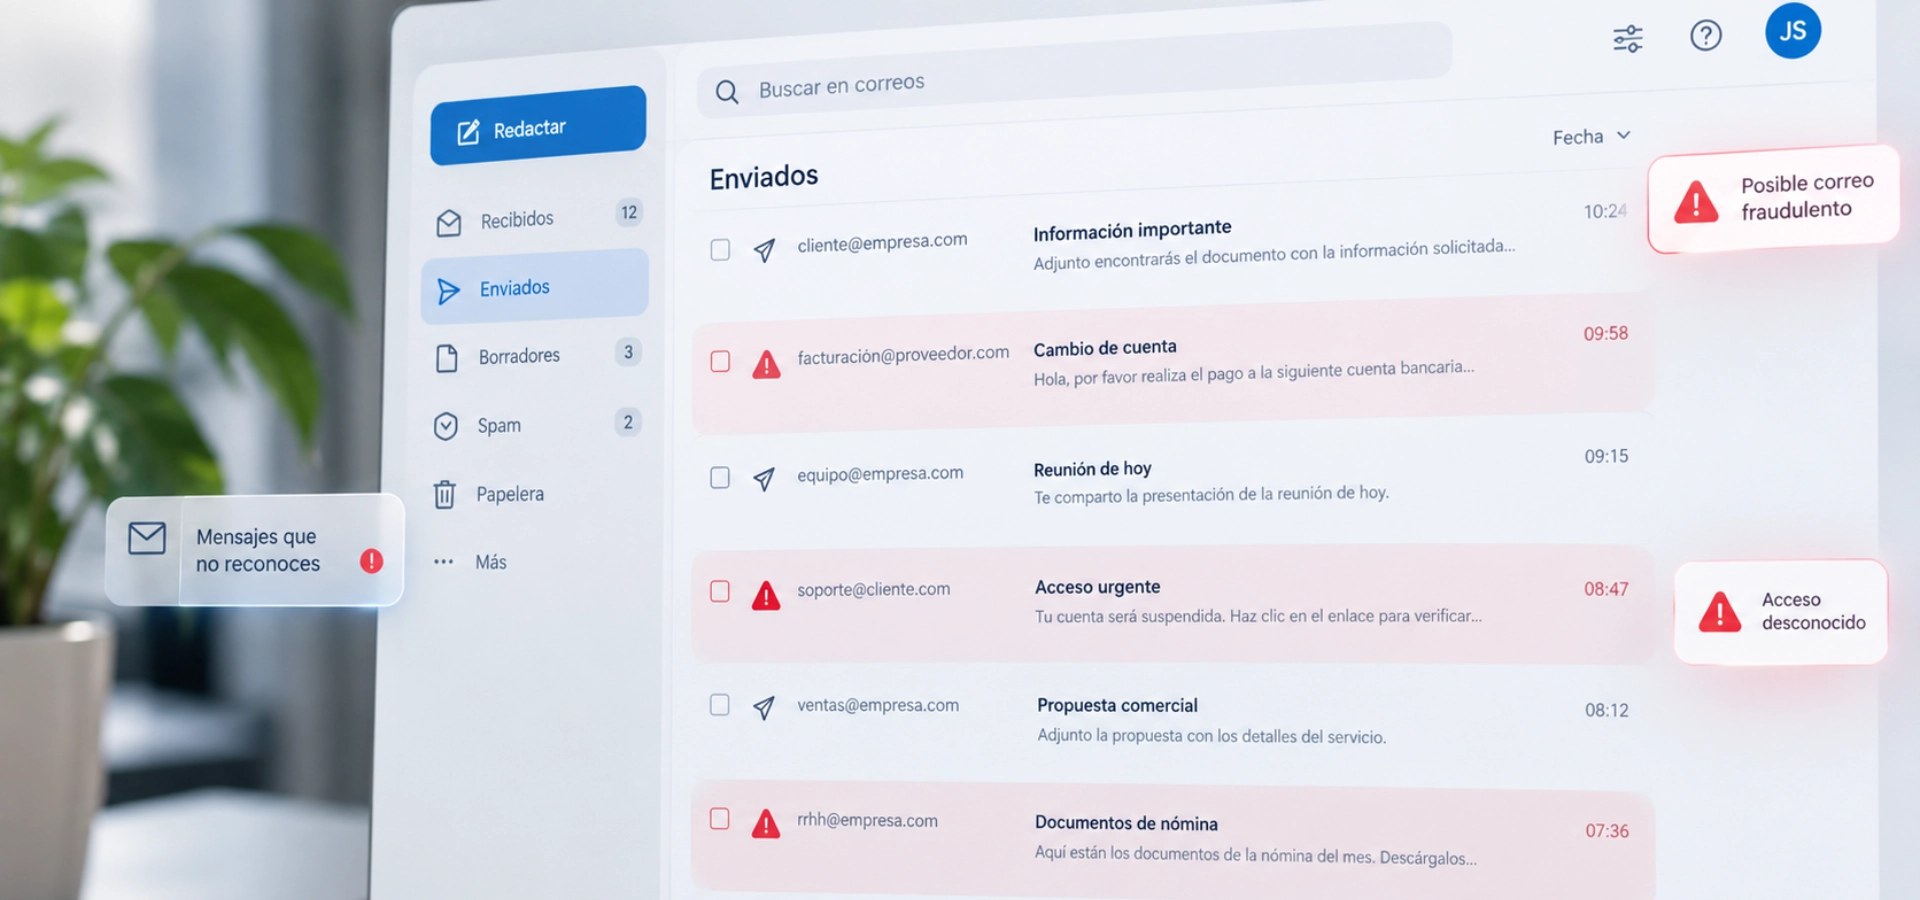Open the Fecha sort dropdown
The width and height of the screenshot is (1920, 900).
point(1592,136)
